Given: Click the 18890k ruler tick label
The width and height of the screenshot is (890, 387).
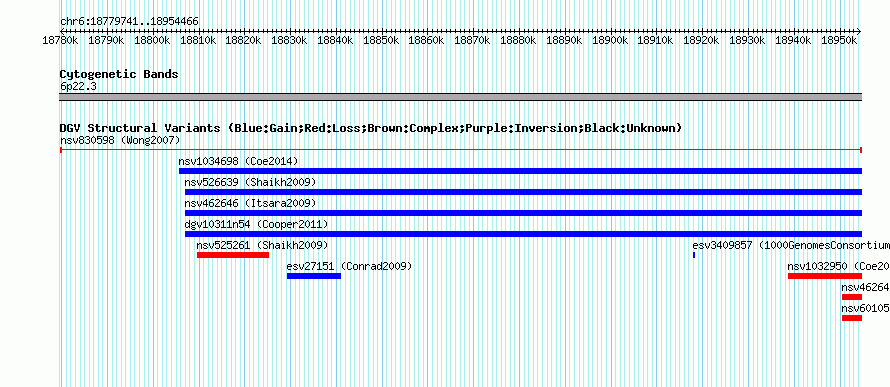Looking at the screenshot, I should (564, 41).
